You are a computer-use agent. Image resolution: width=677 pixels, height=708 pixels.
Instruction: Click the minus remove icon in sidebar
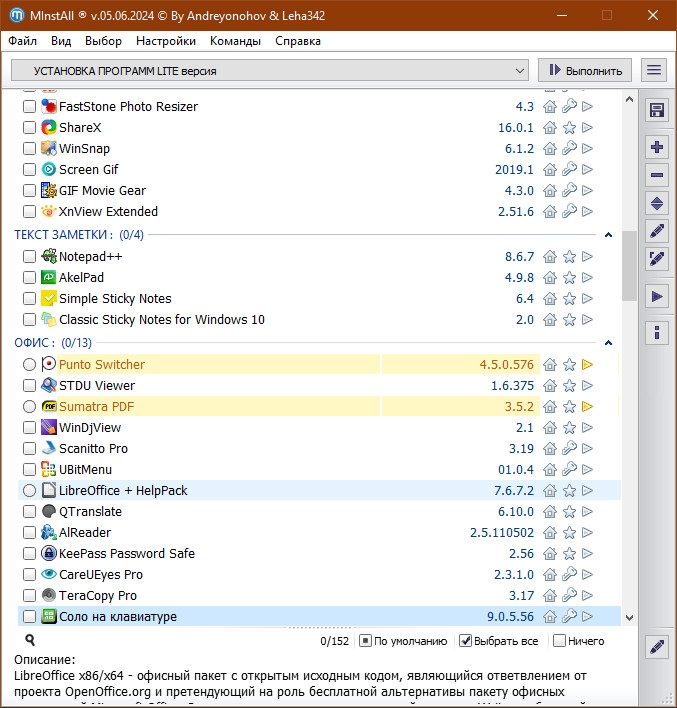pos(657,175)
